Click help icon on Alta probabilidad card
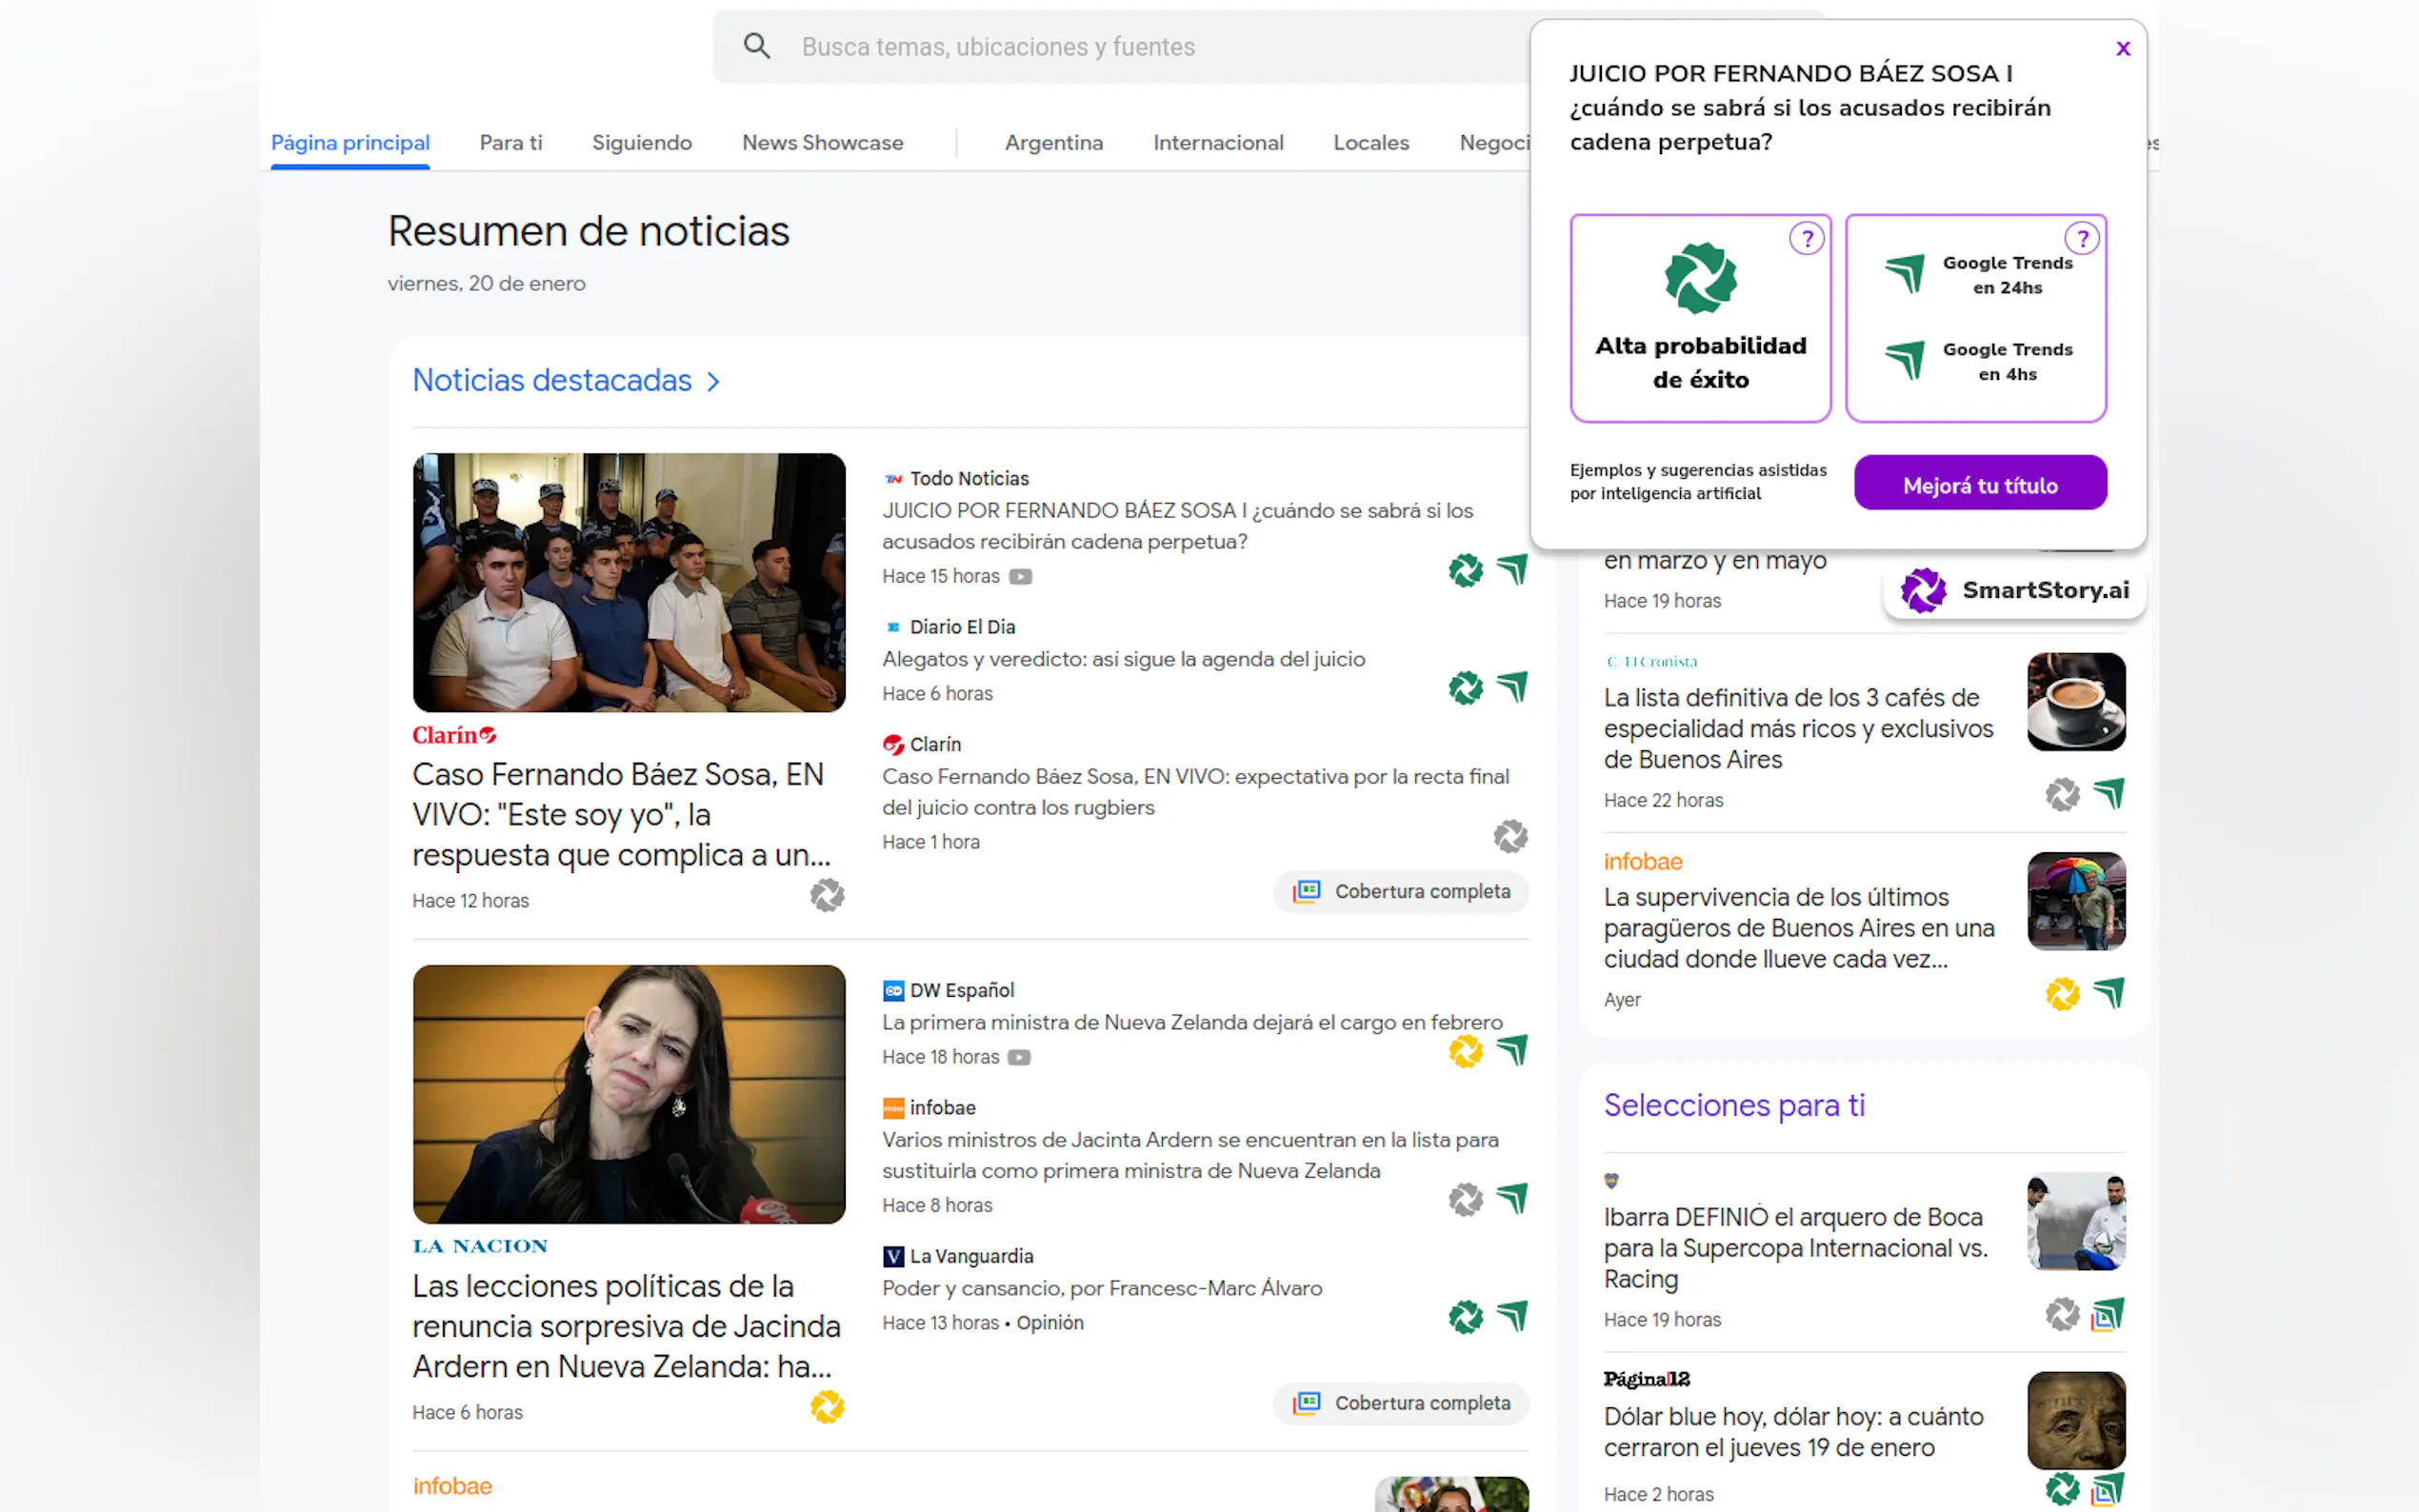The image size is (2419, 1512). [x=1806, y=239]
